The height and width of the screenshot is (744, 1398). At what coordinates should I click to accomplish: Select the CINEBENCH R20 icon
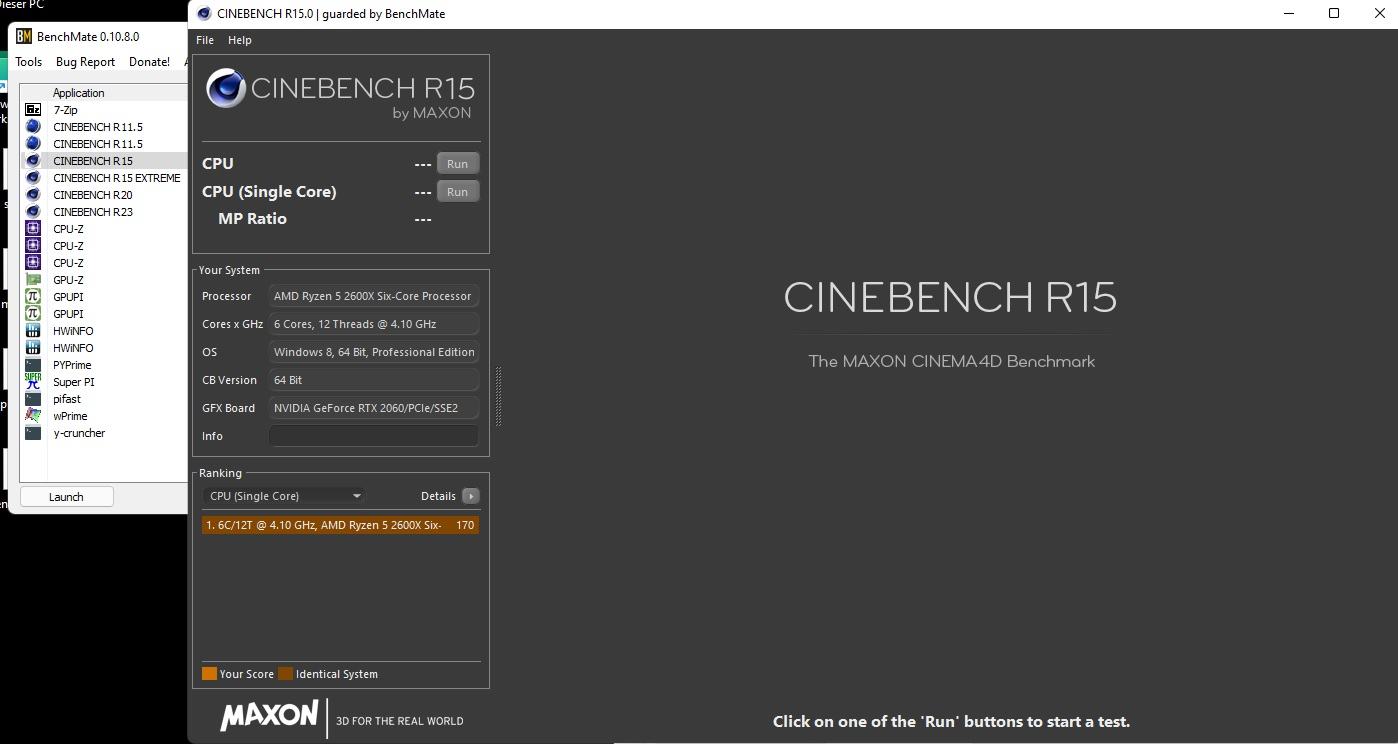click(33, 195)
